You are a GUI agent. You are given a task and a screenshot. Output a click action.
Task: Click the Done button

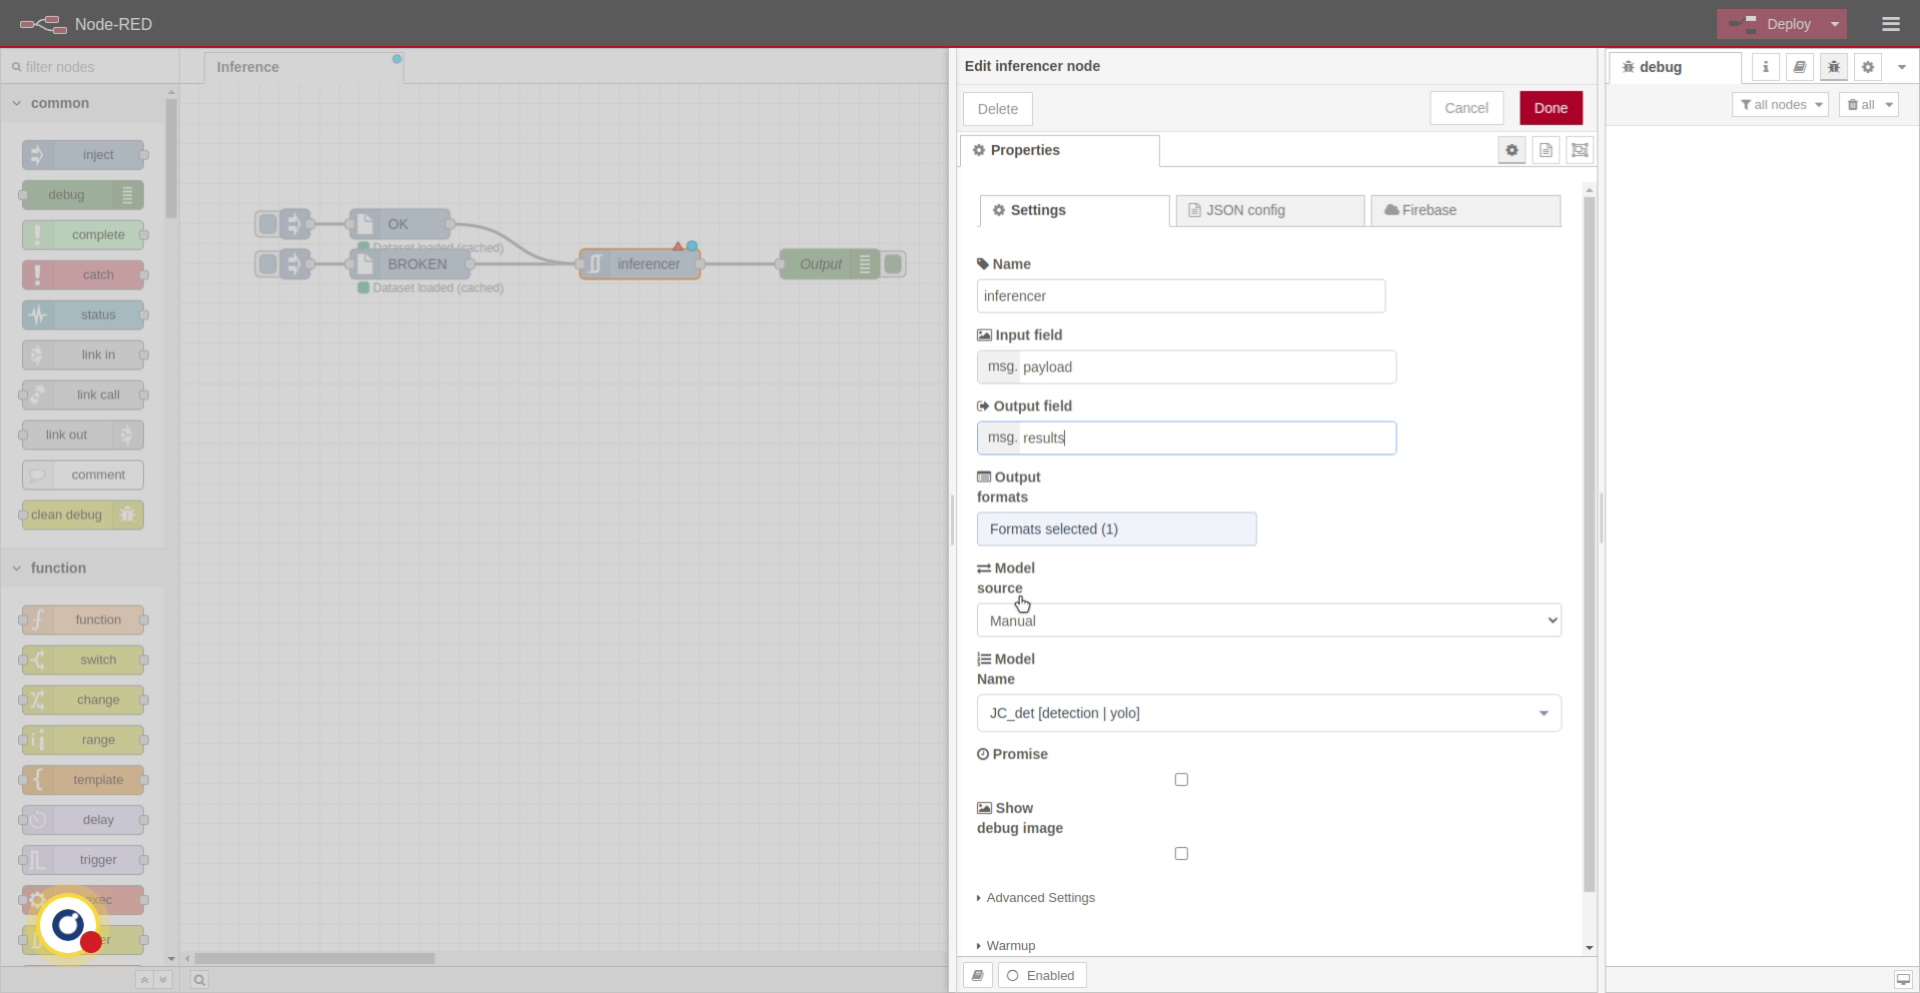(1551, 108)
